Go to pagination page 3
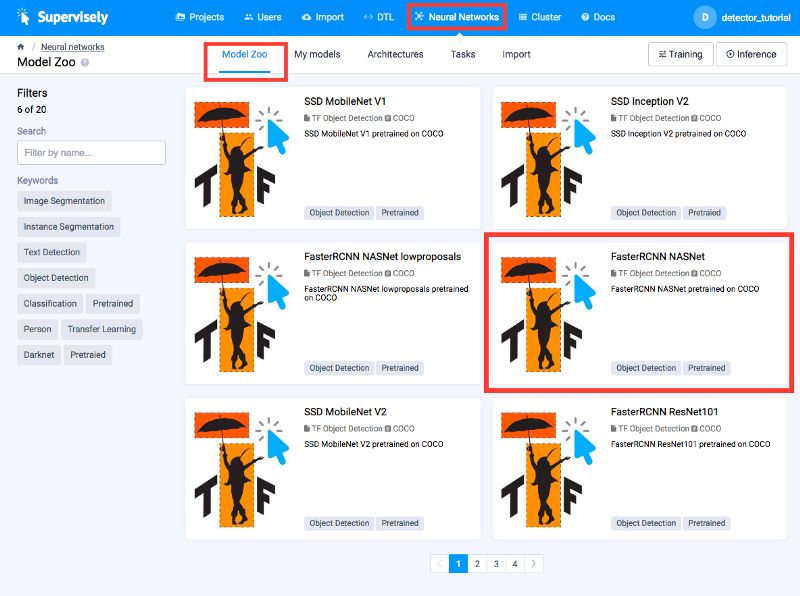The height and width of the screenshot is (596, 800). pos(496,564)
